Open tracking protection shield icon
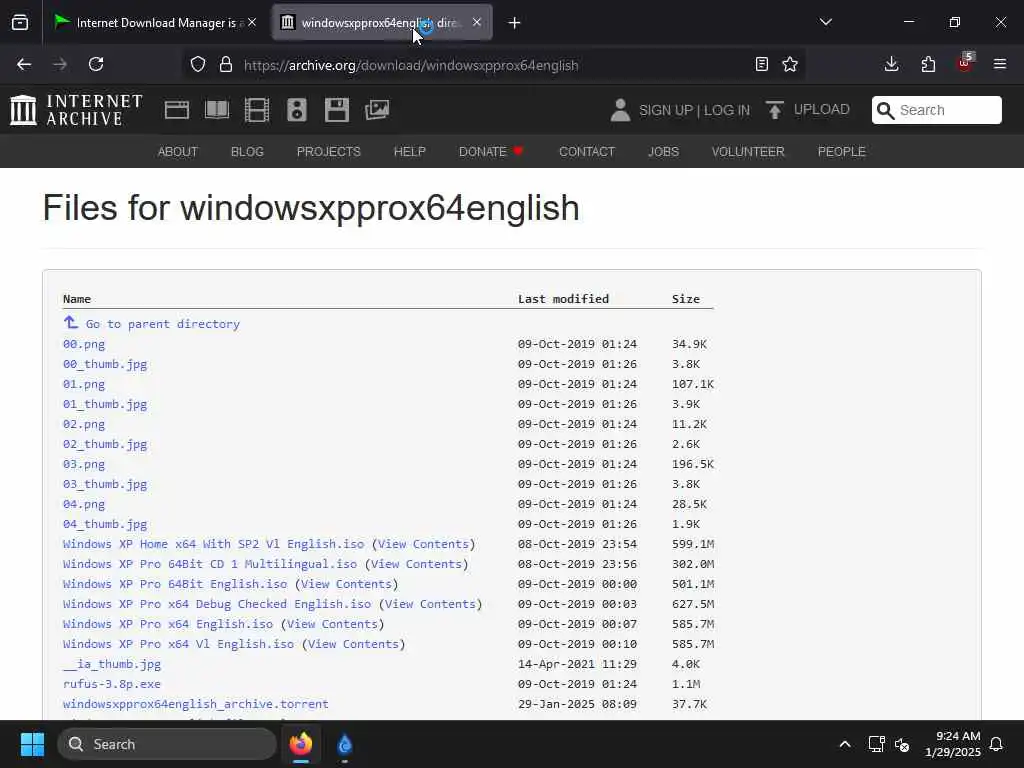The image size is (1024, 768). point(198,64)
